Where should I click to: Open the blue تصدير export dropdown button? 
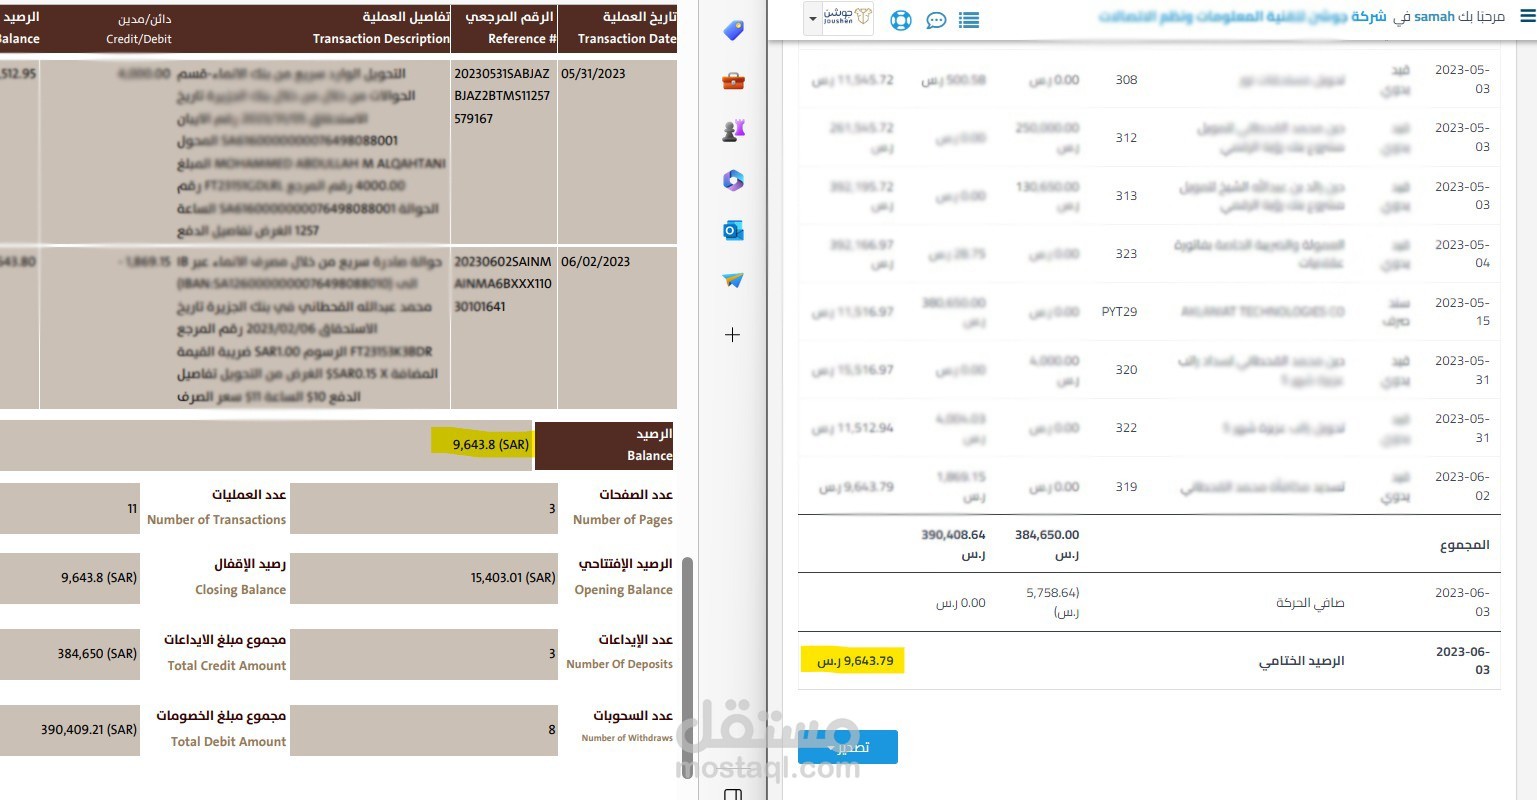click(x=848, y=747)
